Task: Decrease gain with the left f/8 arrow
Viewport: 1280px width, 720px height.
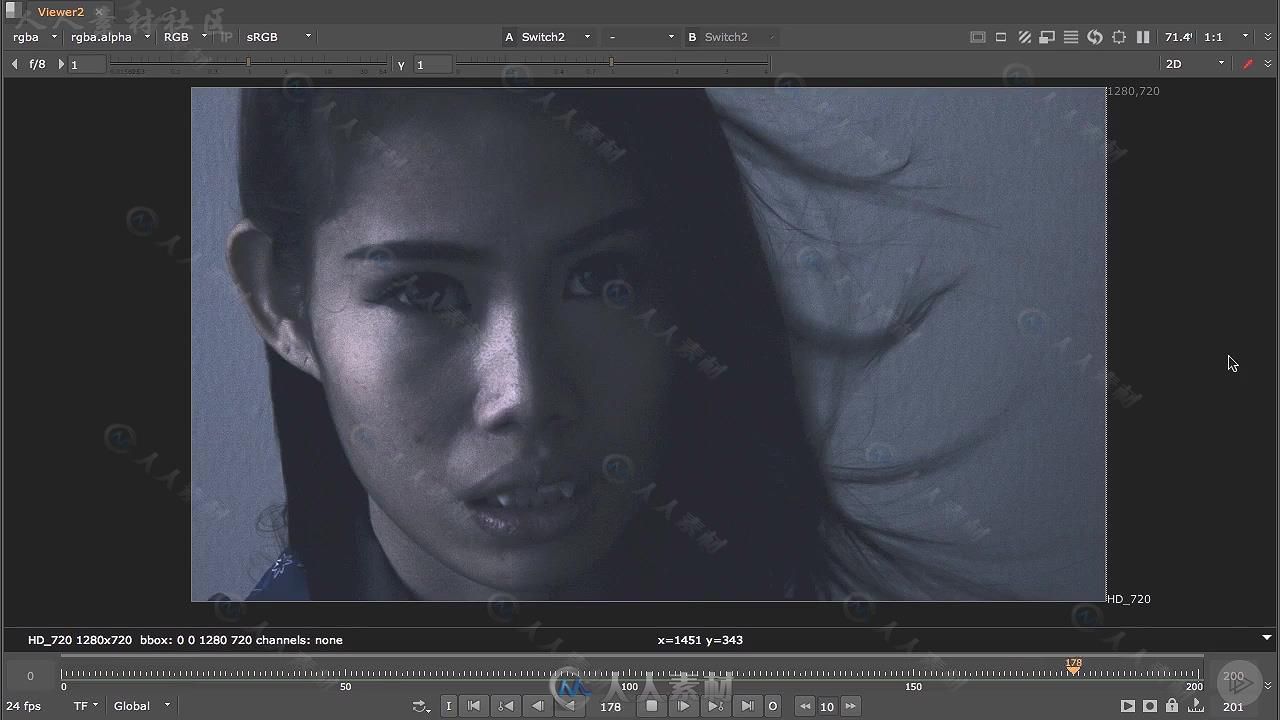Action: coord(14,64)
